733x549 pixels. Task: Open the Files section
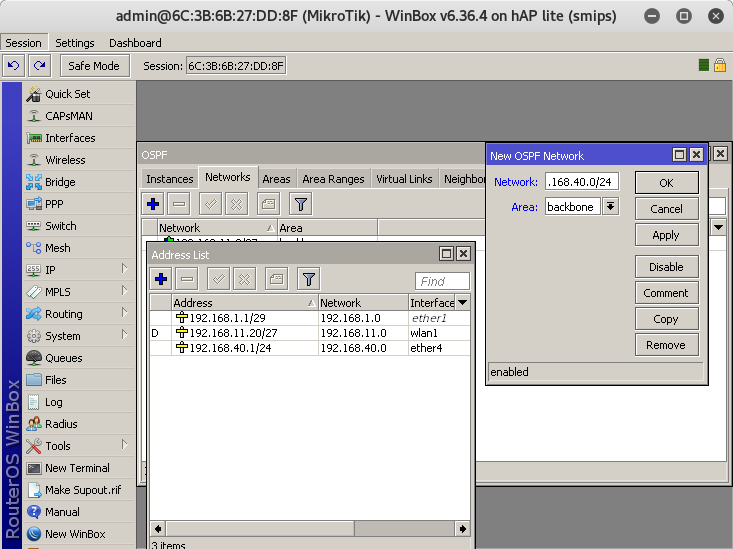tap(79, 380)
